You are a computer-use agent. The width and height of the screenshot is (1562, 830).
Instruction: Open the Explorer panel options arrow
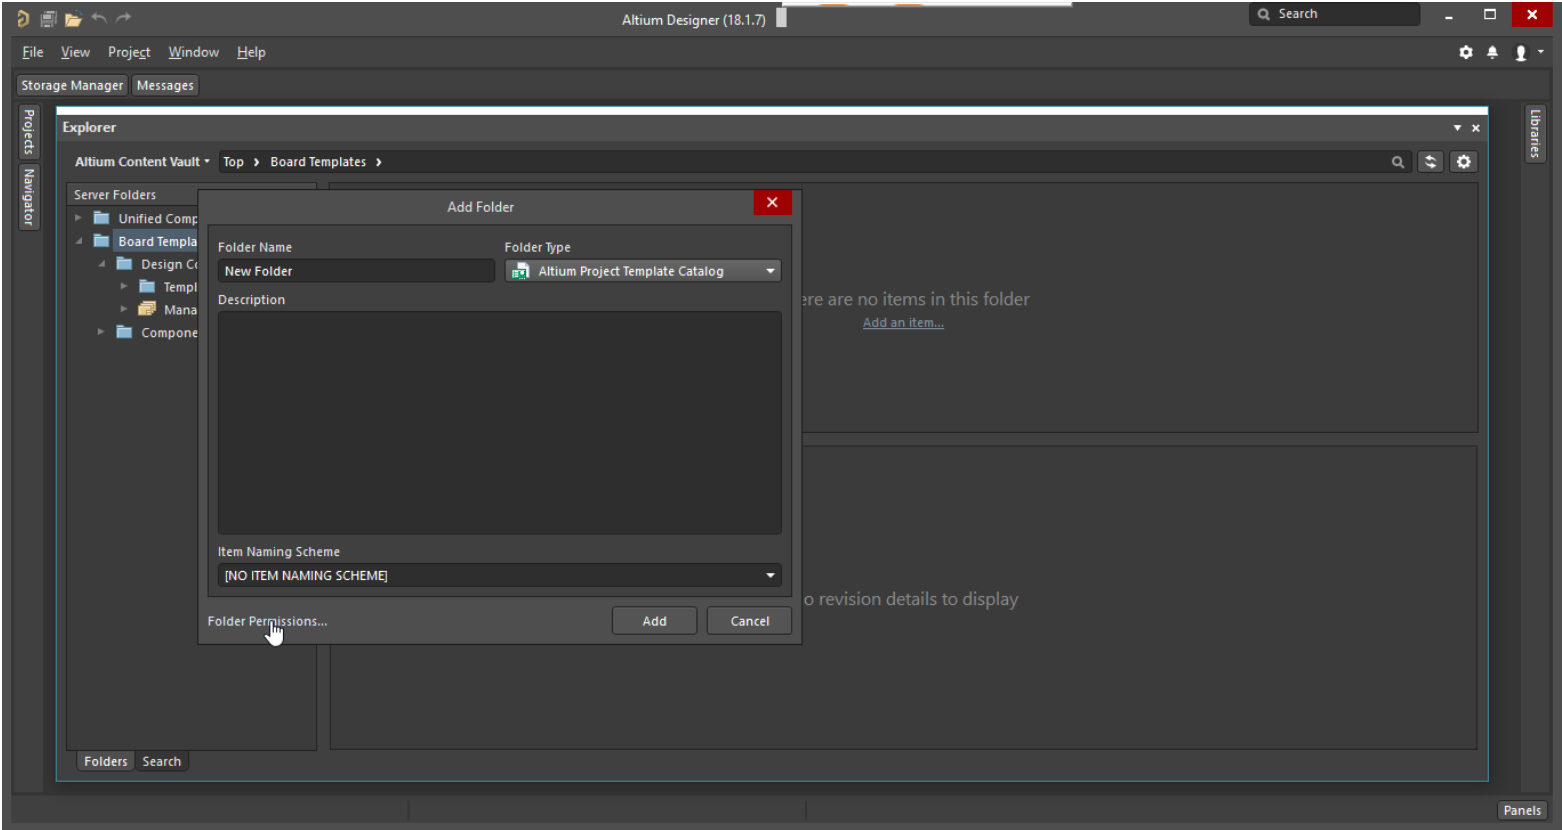1457,128
